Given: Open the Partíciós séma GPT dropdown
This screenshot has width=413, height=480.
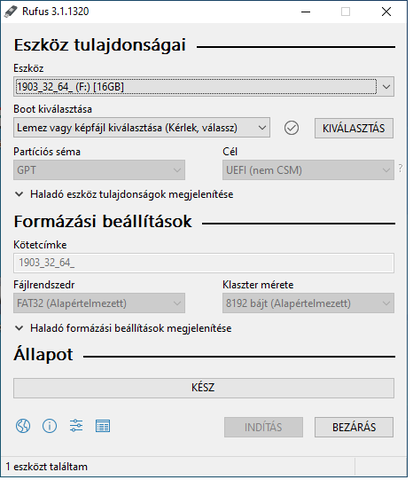Looking at the screenshot, I should [99, 170].
